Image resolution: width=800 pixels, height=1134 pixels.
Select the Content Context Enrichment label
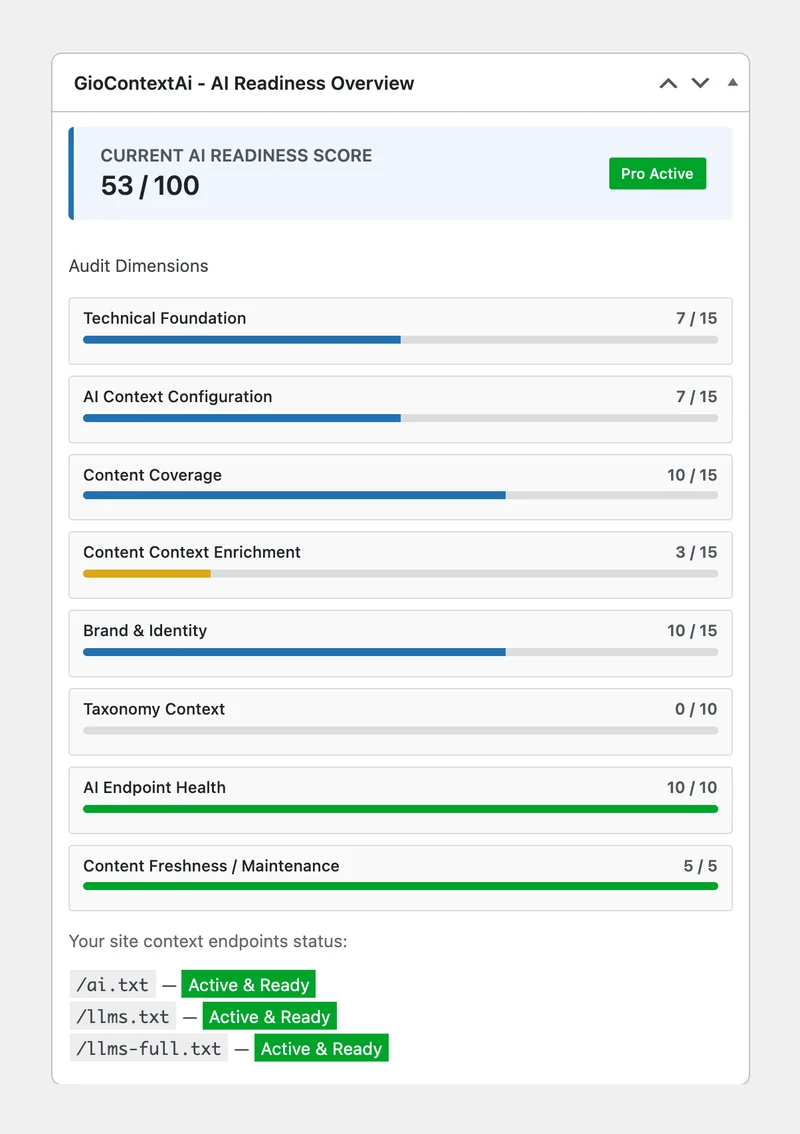[x=192, y=552]
